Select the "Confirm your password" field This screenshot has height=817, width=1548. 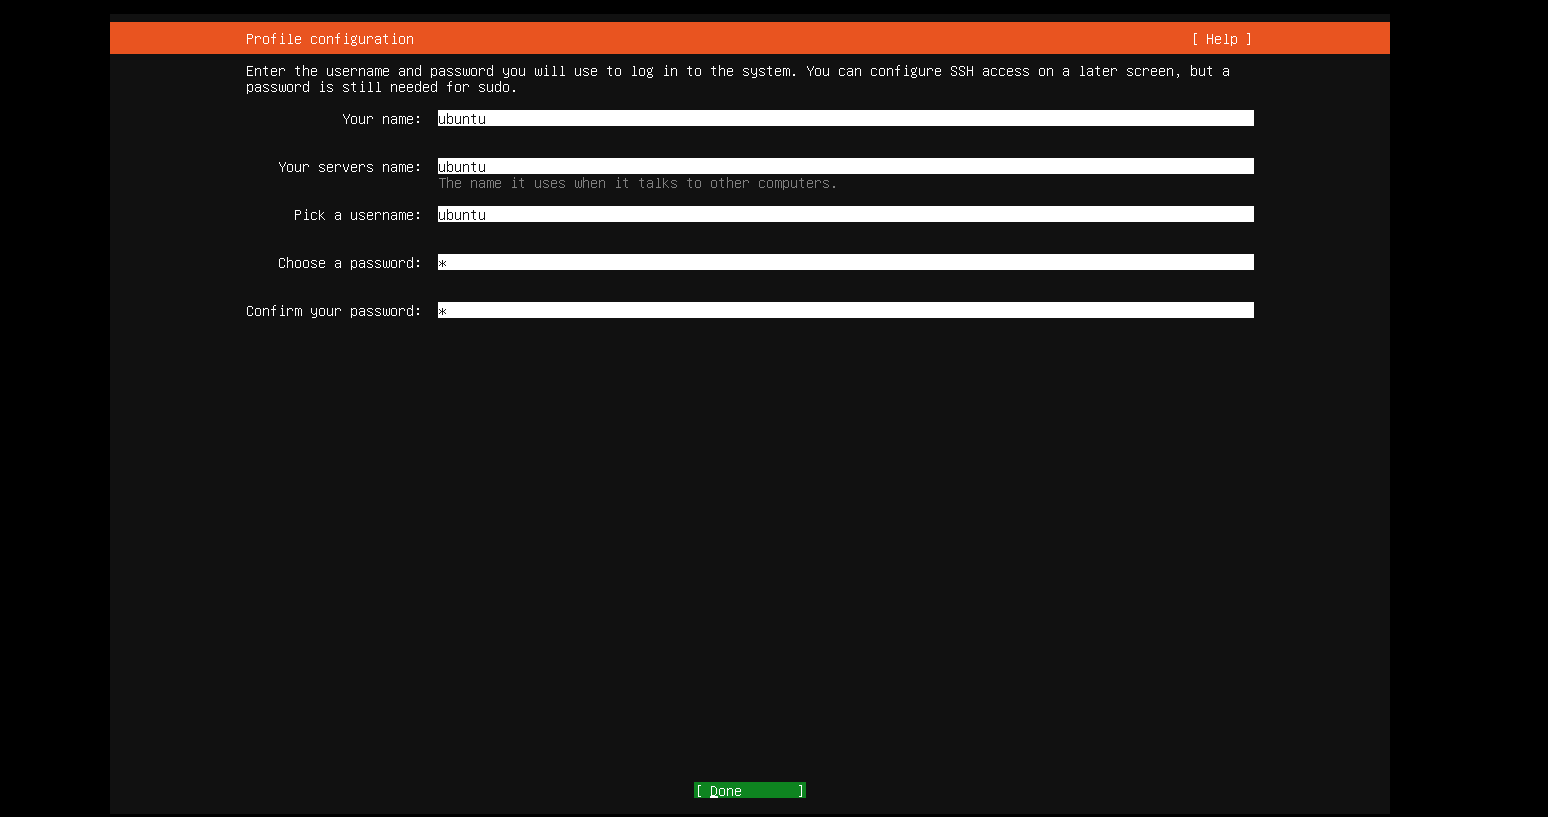coord(845,310)
